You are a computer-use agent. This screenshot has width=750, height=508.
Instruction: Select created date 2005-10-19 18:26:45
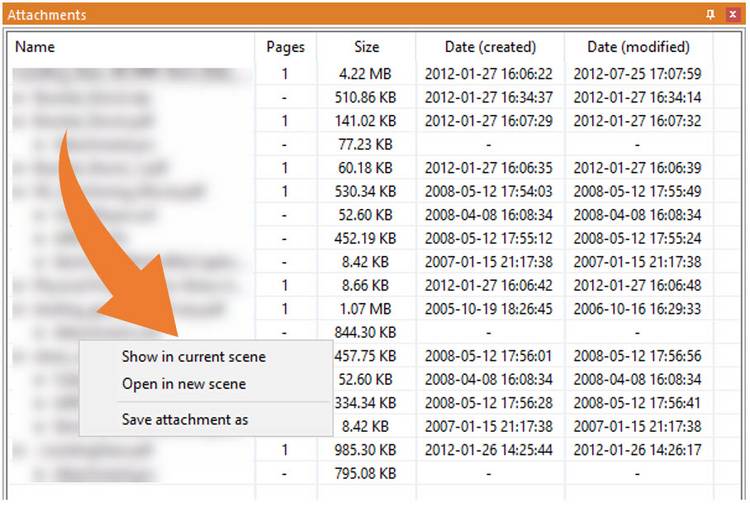coord(489,309)
